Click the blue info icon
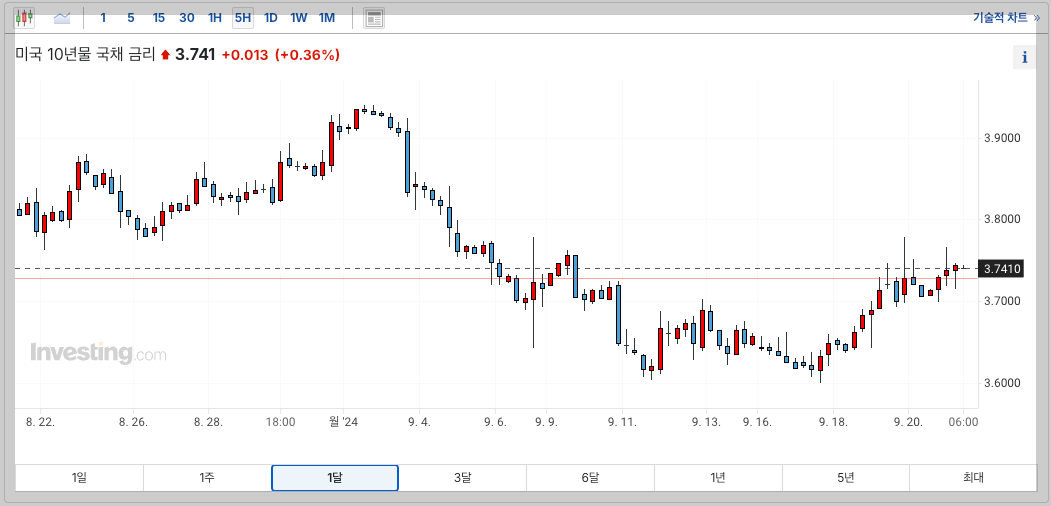The height and width of the screenshot is (506, 1051). pyautogui.click(x=1024, y=58)
